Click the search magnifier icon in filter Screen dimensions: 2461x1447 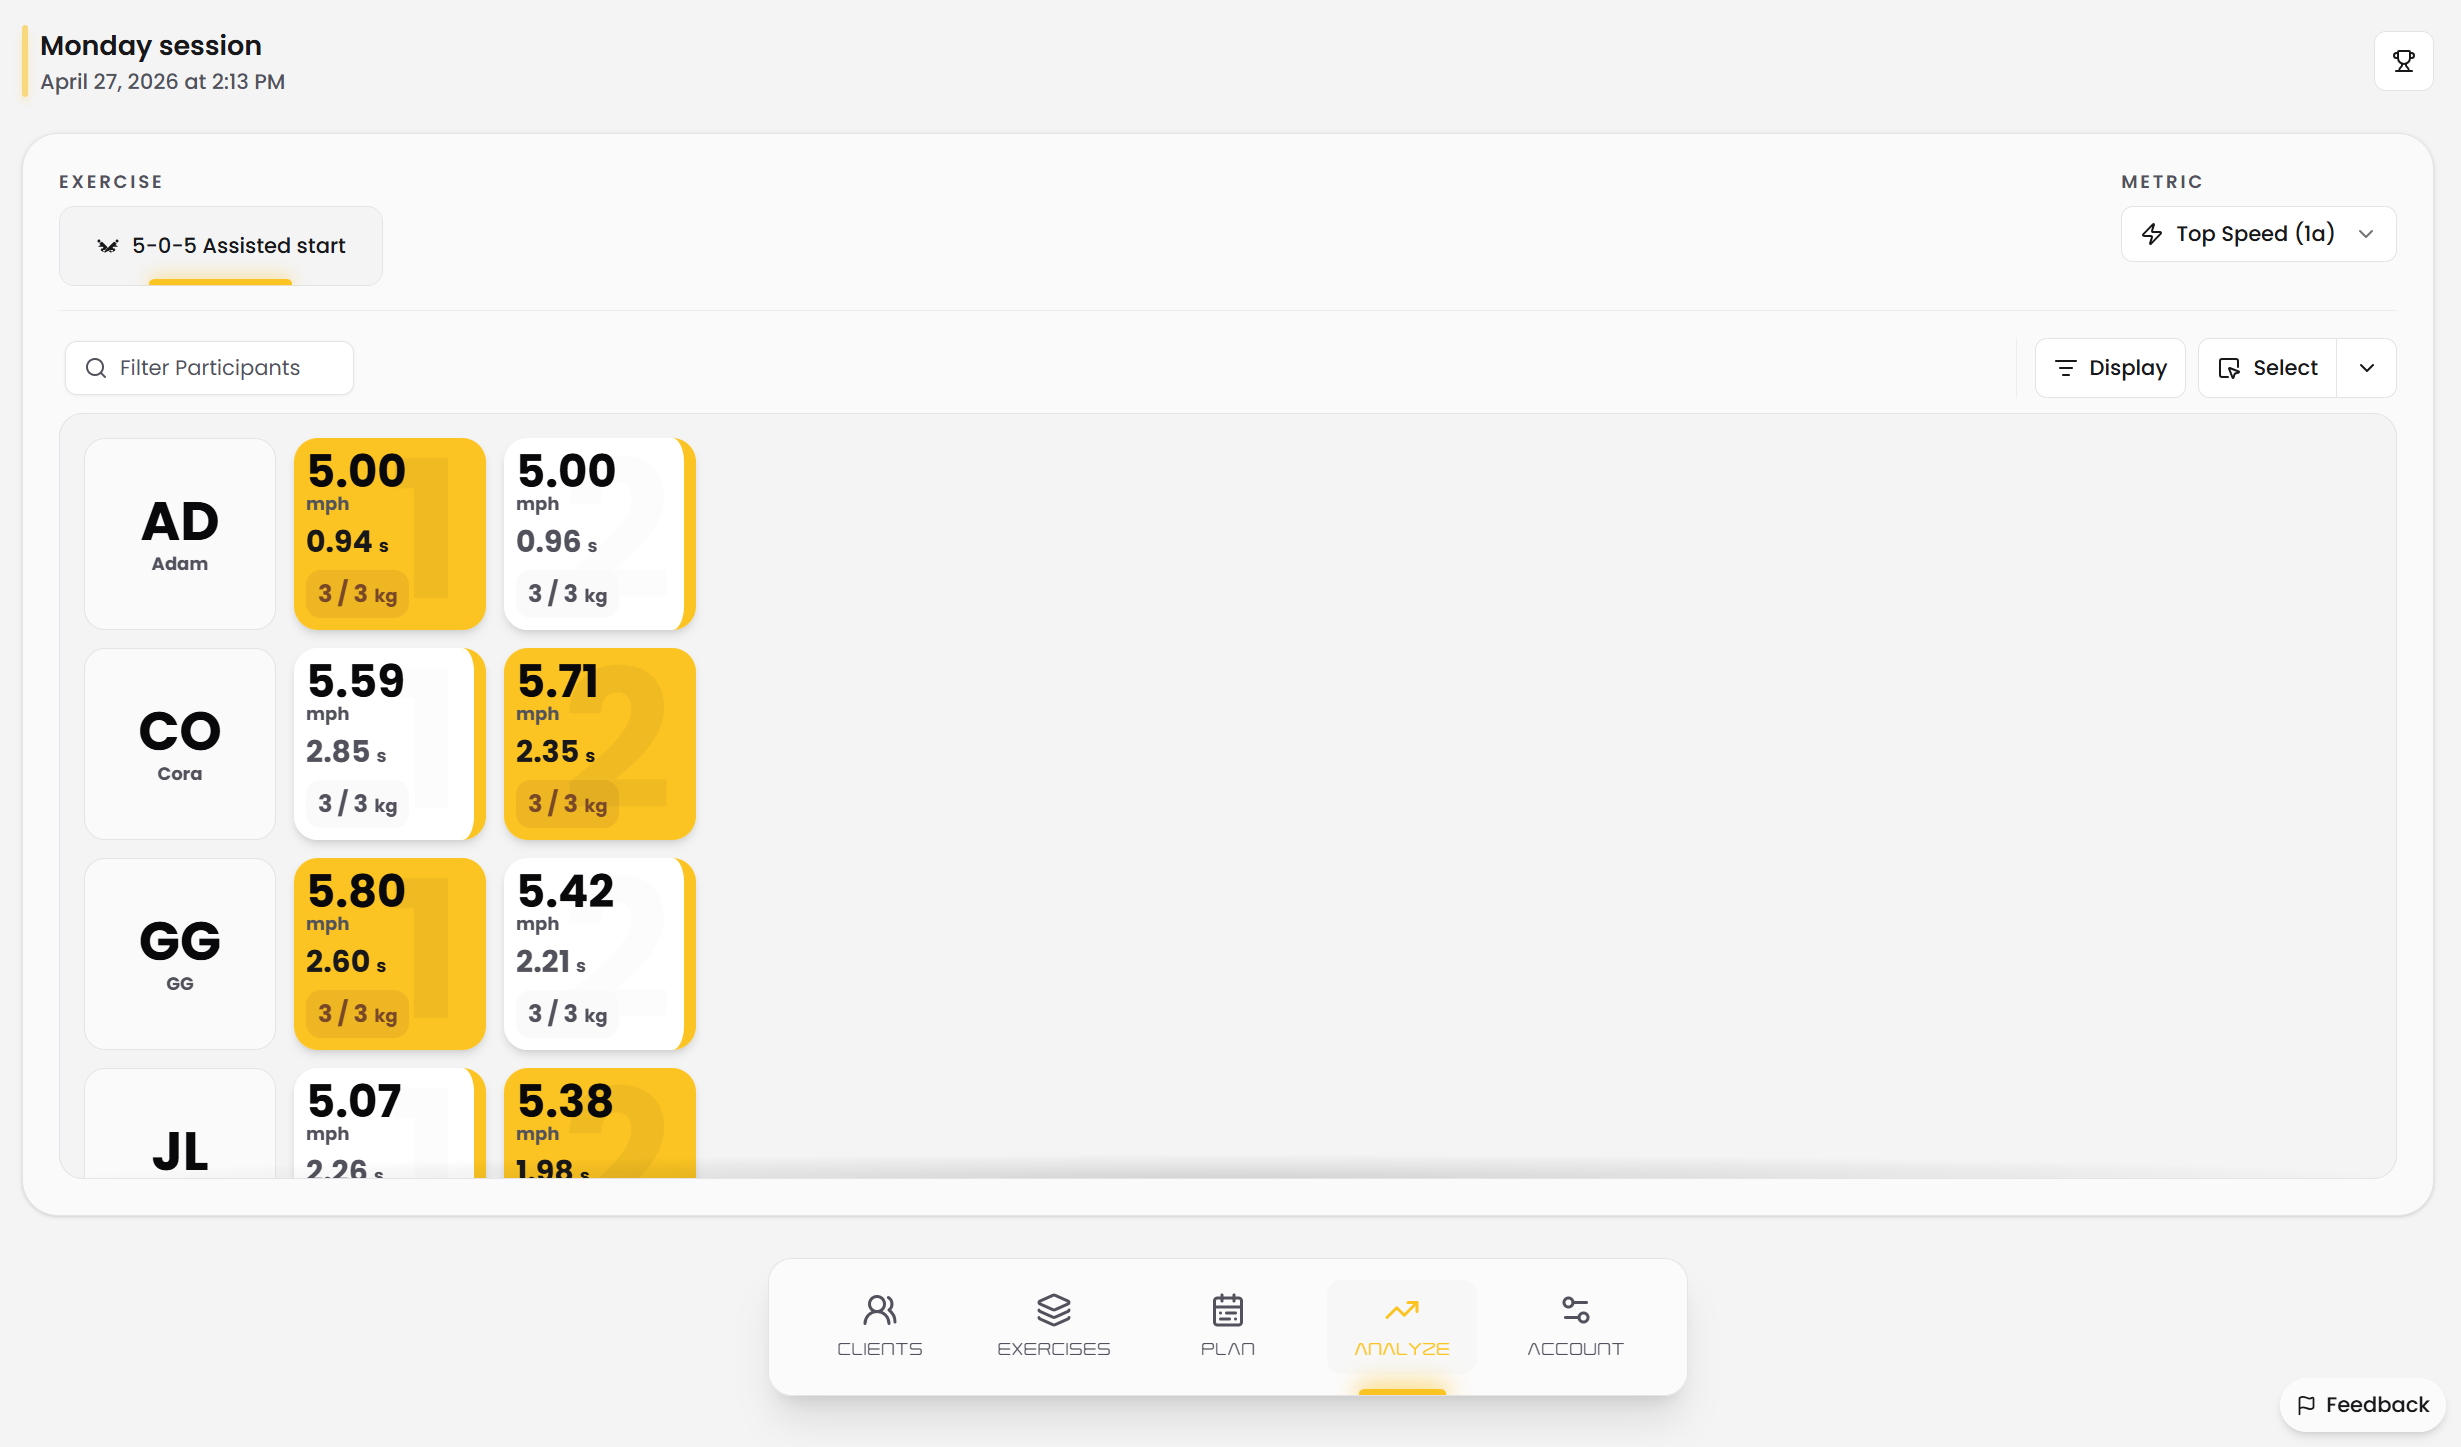pyautogui.click(x=96, y=368)
